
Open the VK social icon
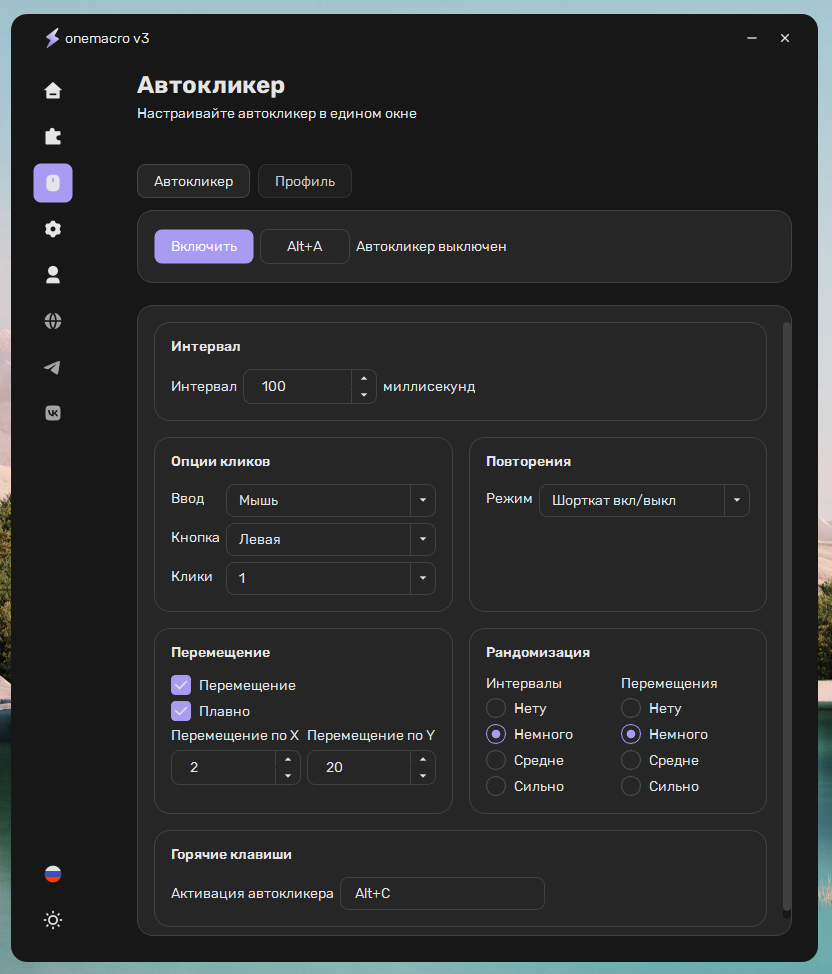click(53, 413)
